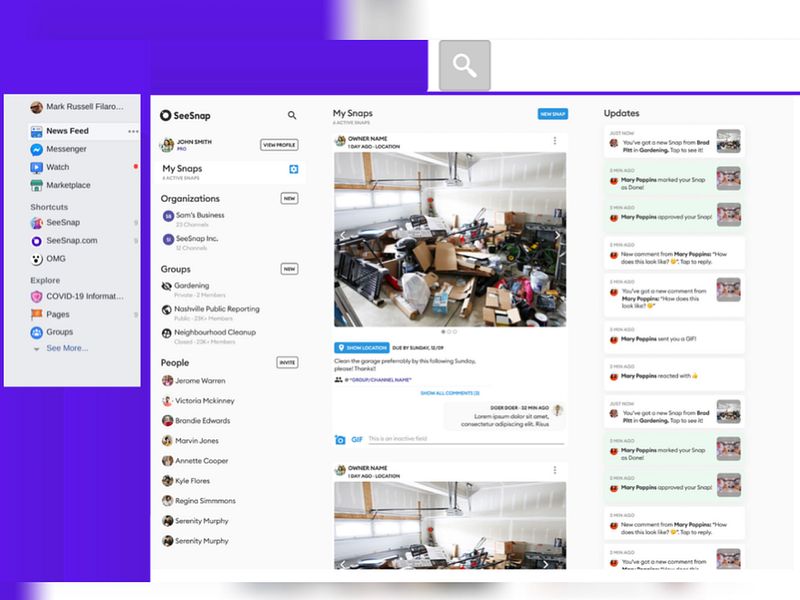The width and height of the screenshot is (800, 600).
Task: Click Mark Russell profile avatar
Action: [x=36, y=107]
